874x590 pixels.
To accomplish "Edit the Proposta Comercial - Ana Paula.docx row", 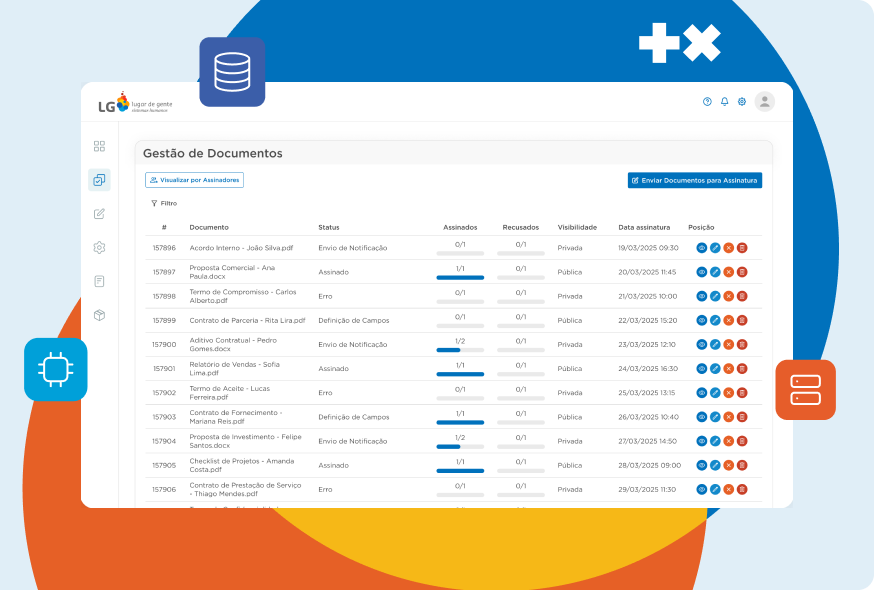I will pyautogui.click(x=714, y=272).
